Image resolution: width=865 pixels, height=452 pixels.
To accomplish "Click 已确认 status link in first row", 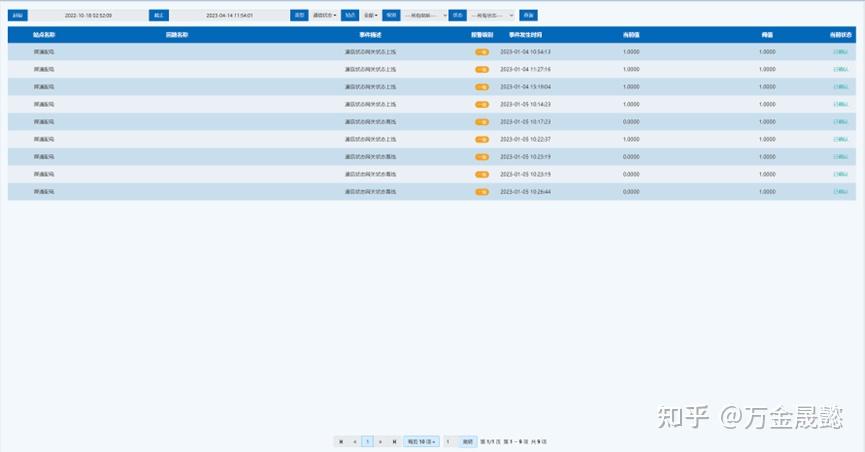I will [x=839, y=51].
